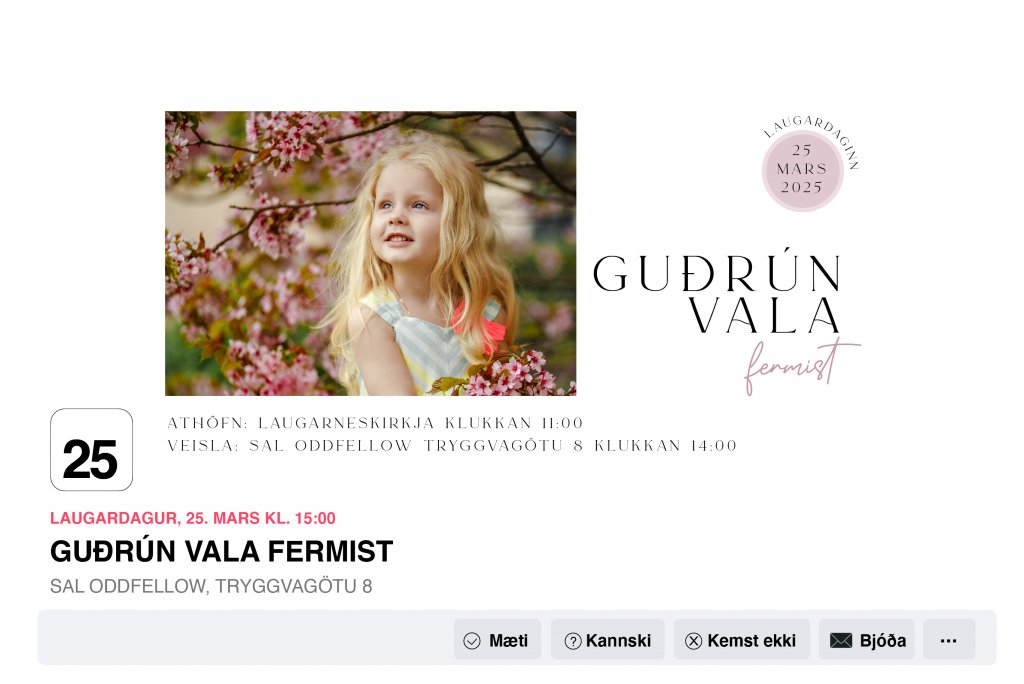Open the three-dots more options menu
The width and height of the screenshot is (1024, 684).
(x=949, y=640)
